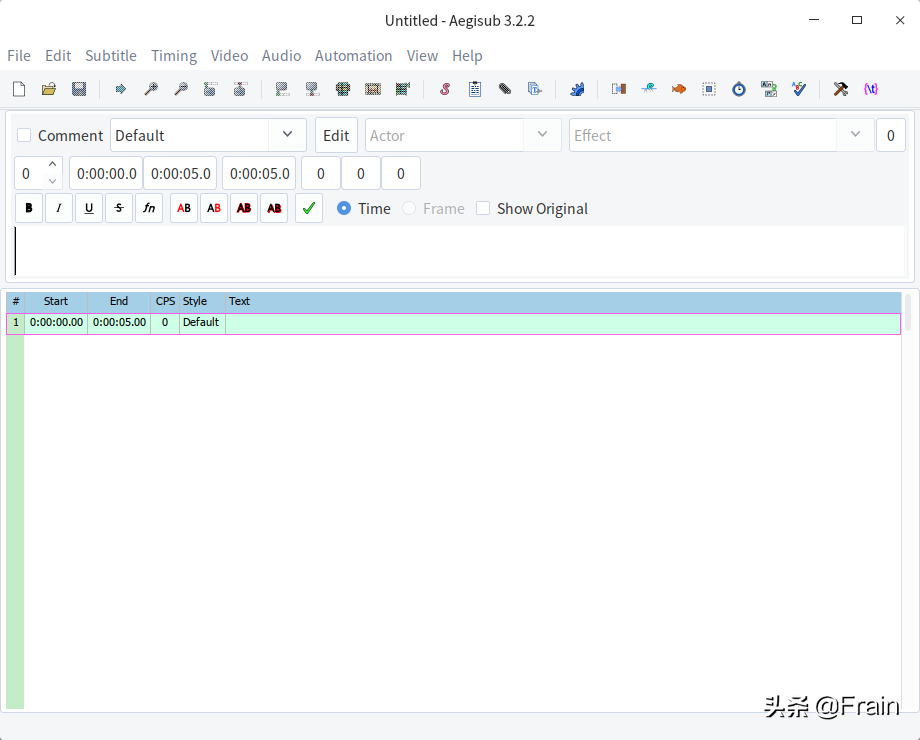This screenshot has width=920, height=740.
Task: Open a subtitles file via folder icon
Action: [49, 89]
